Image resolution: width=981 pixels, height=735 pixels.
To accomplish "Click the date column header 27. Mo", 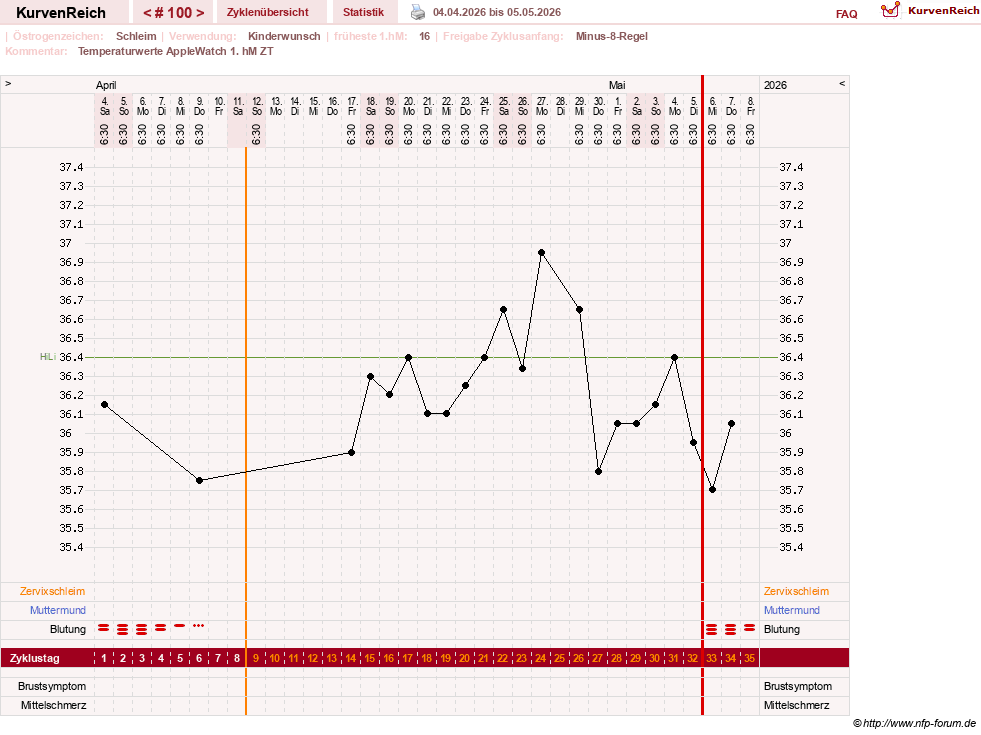I will 542,106.
